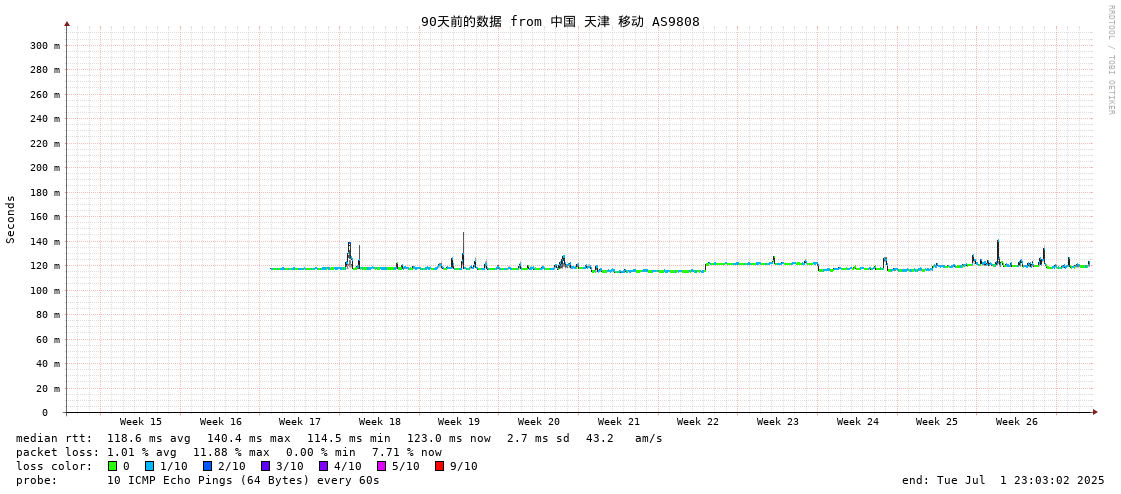Click the purple 3/10 loss color swatch
The width and height of the screenshot is (1121, 494).
(x=265, y=466)
